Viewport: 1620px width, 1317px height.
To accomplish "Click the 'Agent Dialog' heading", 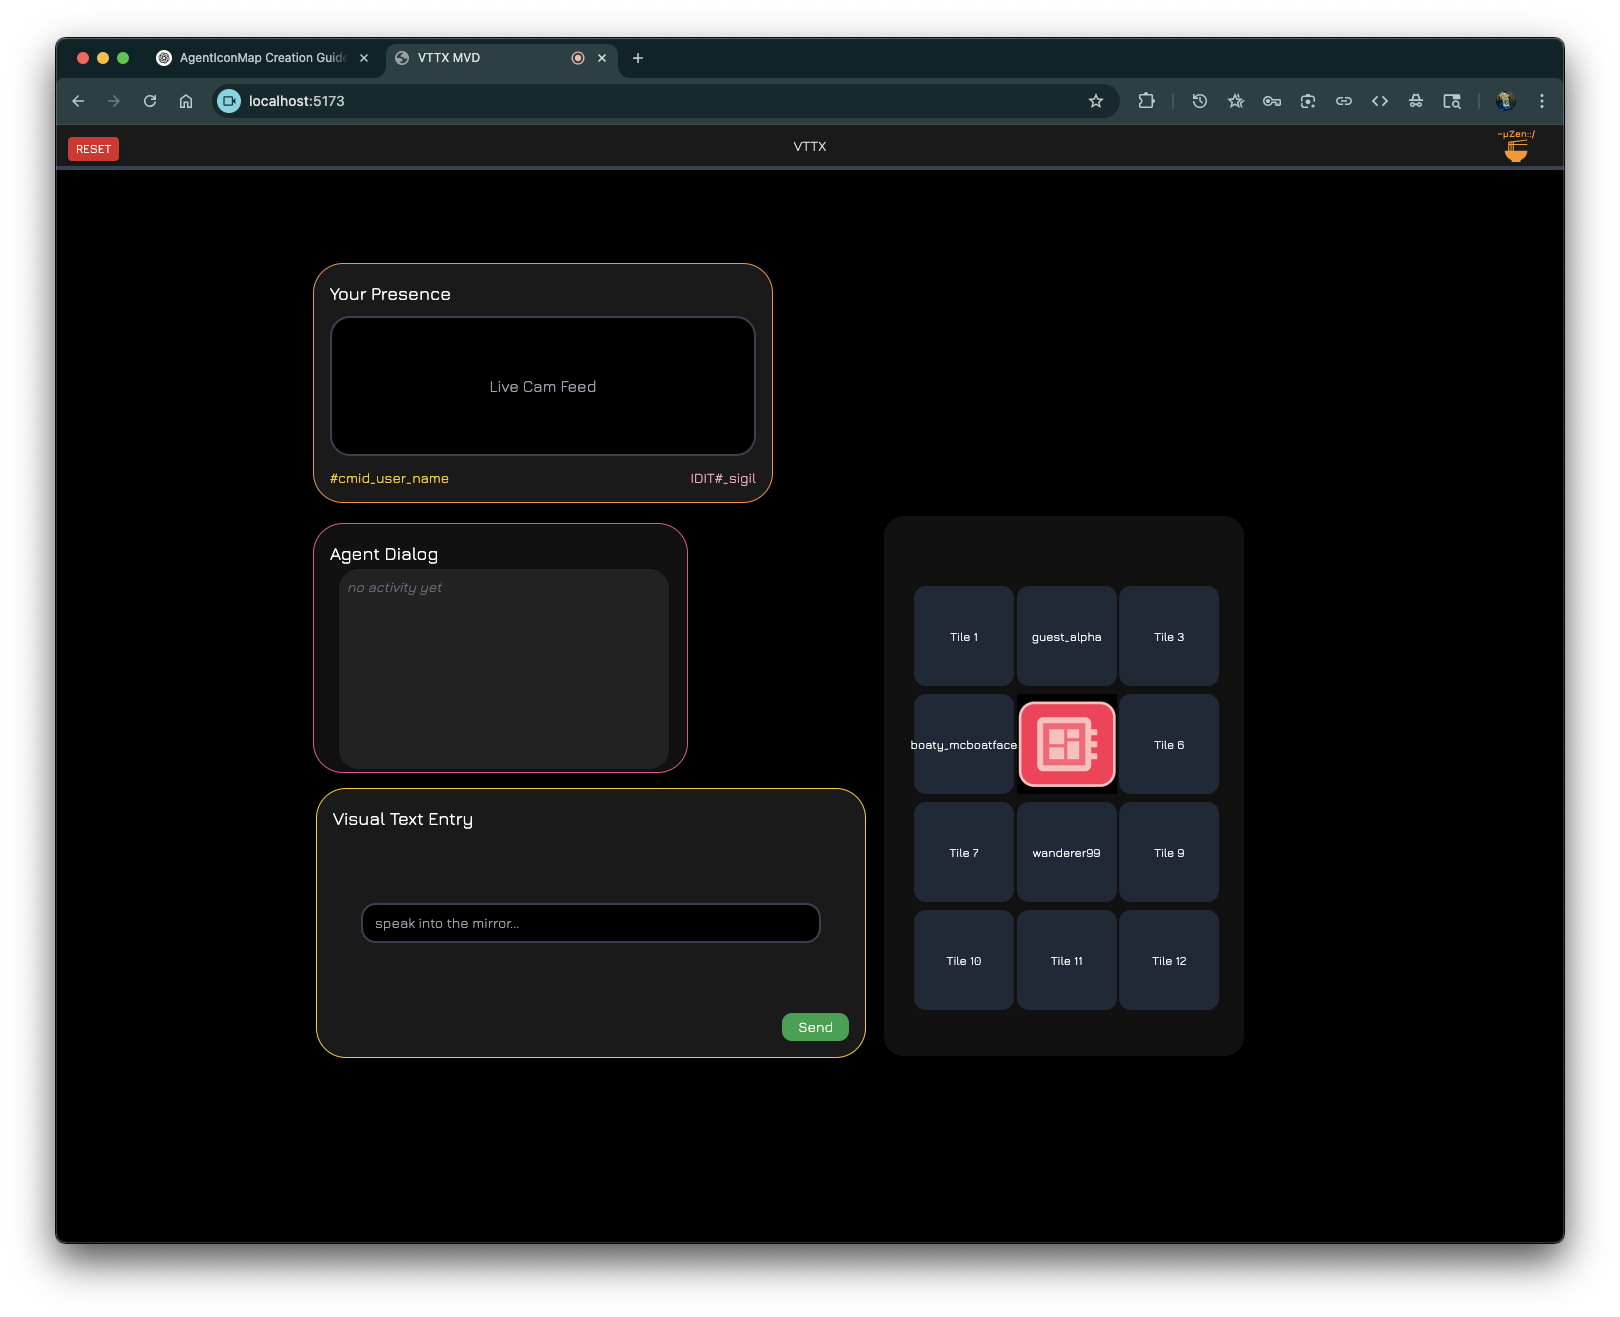I will (384, 554).
